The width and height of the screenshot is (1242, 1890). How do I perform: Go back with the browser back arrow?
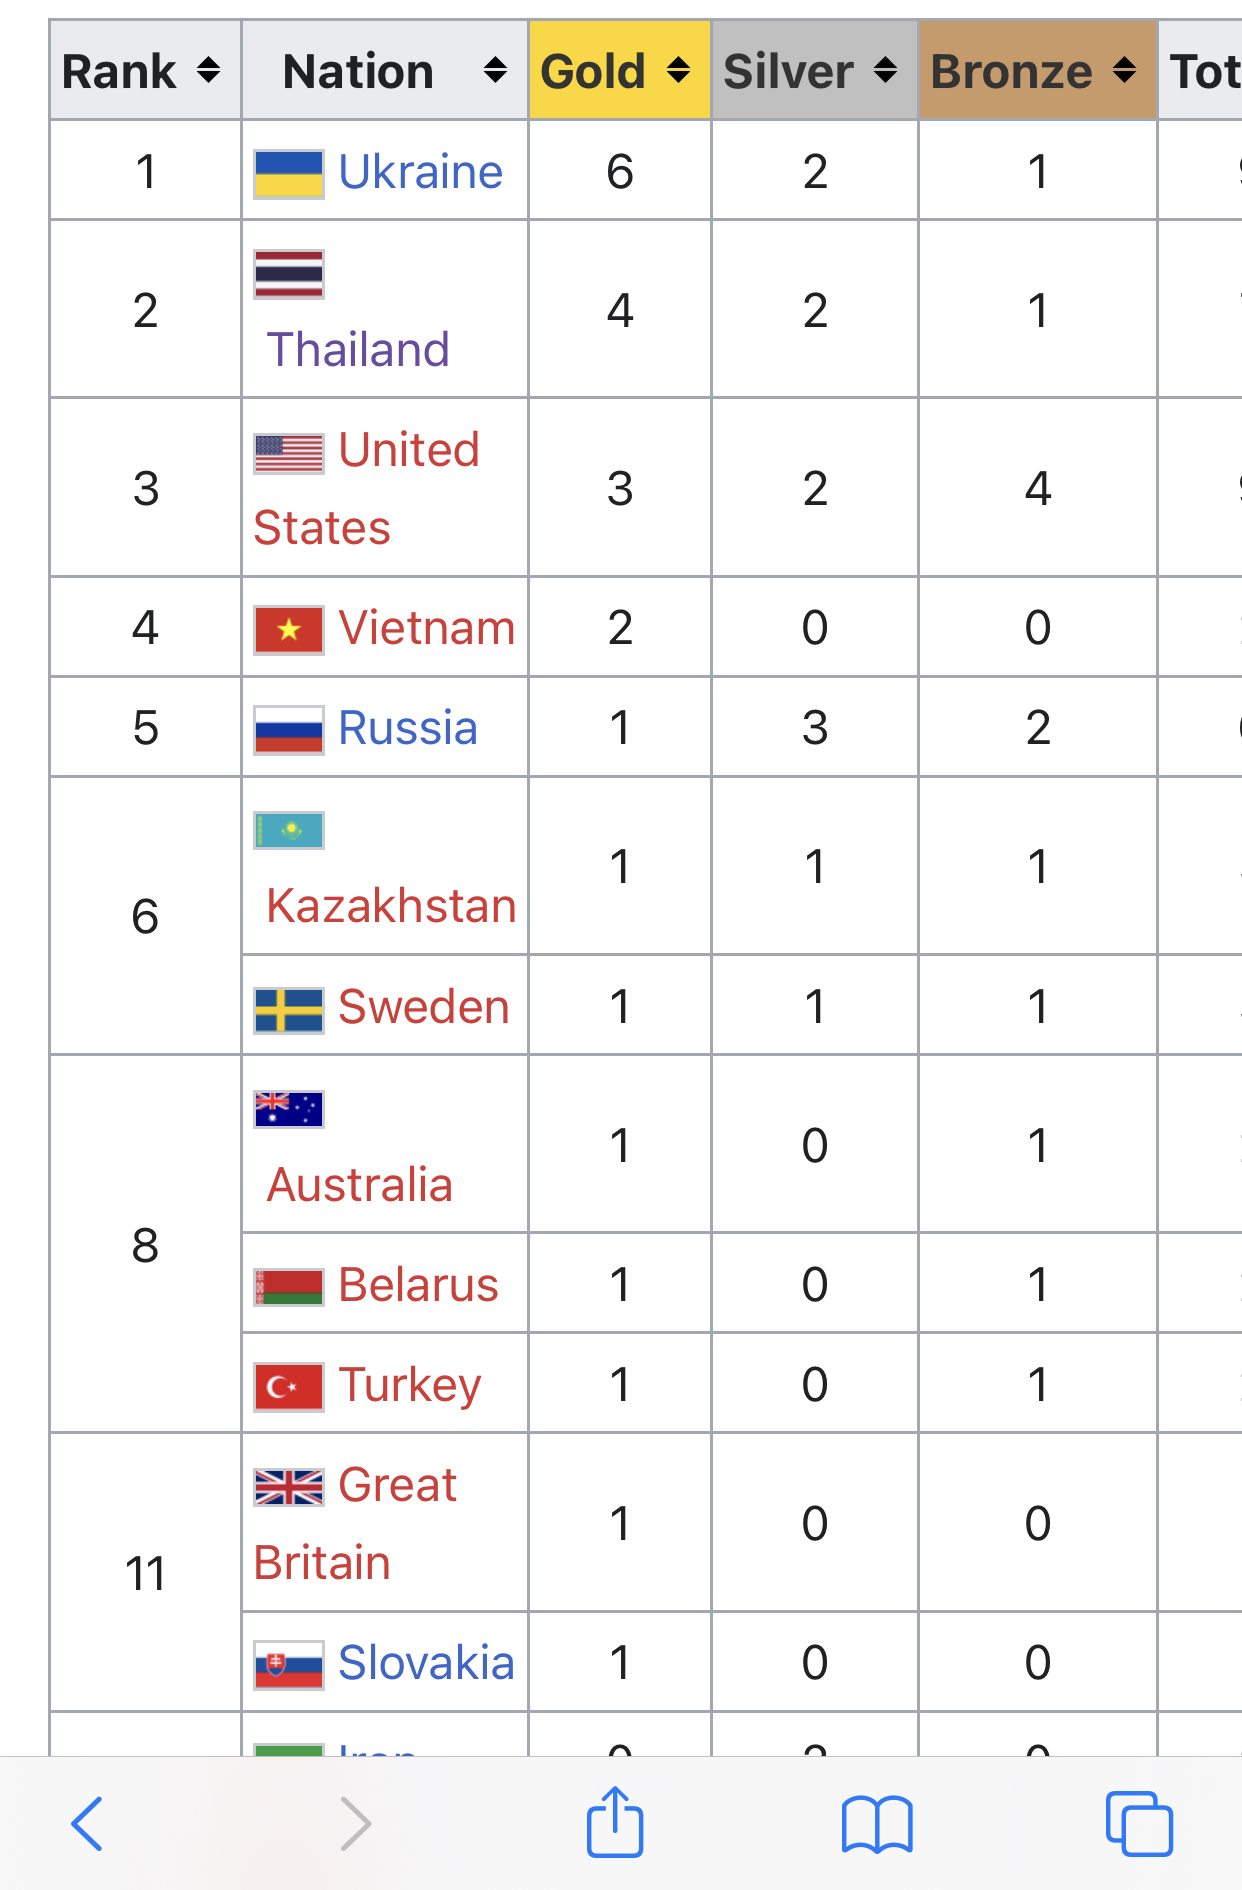[88, 1824]
